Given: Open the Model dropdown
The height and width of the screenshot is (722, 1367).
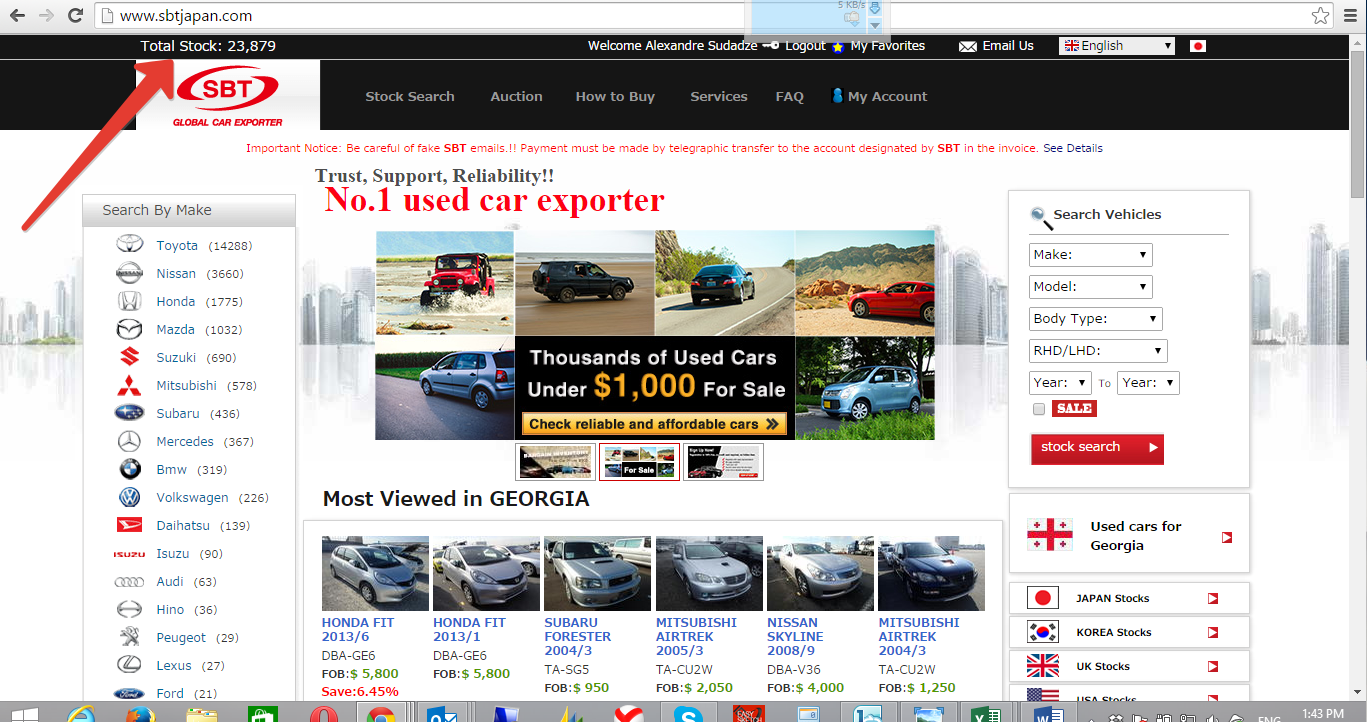Looking at the screenshot, I should (x=1090, y=287).
